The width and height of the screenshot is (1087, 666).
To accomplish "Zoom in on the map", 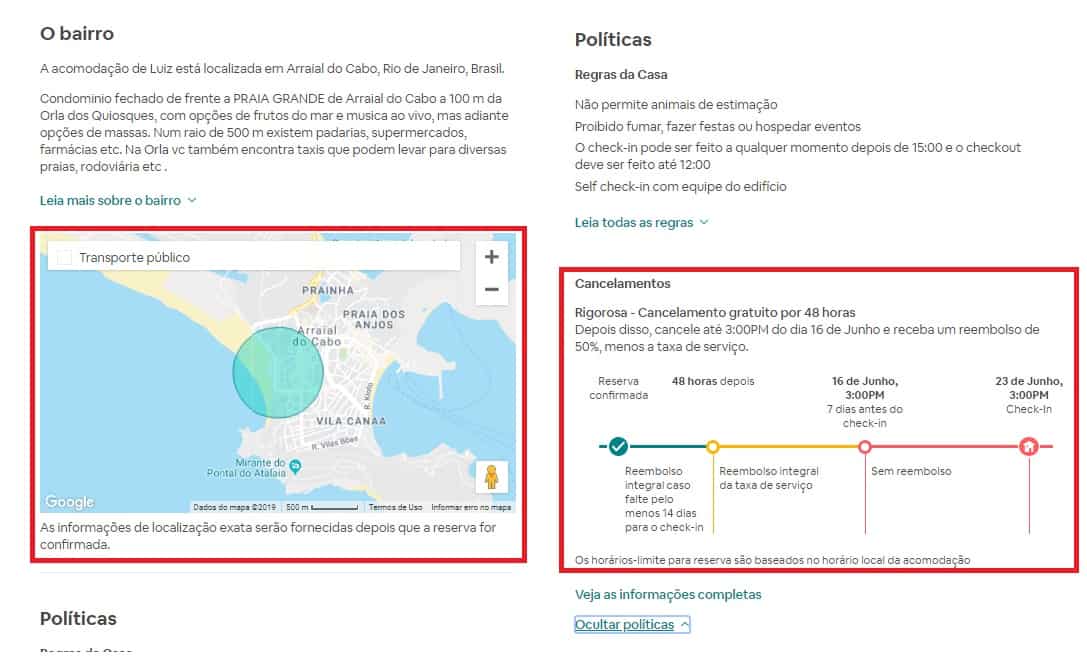I will 492,257.
